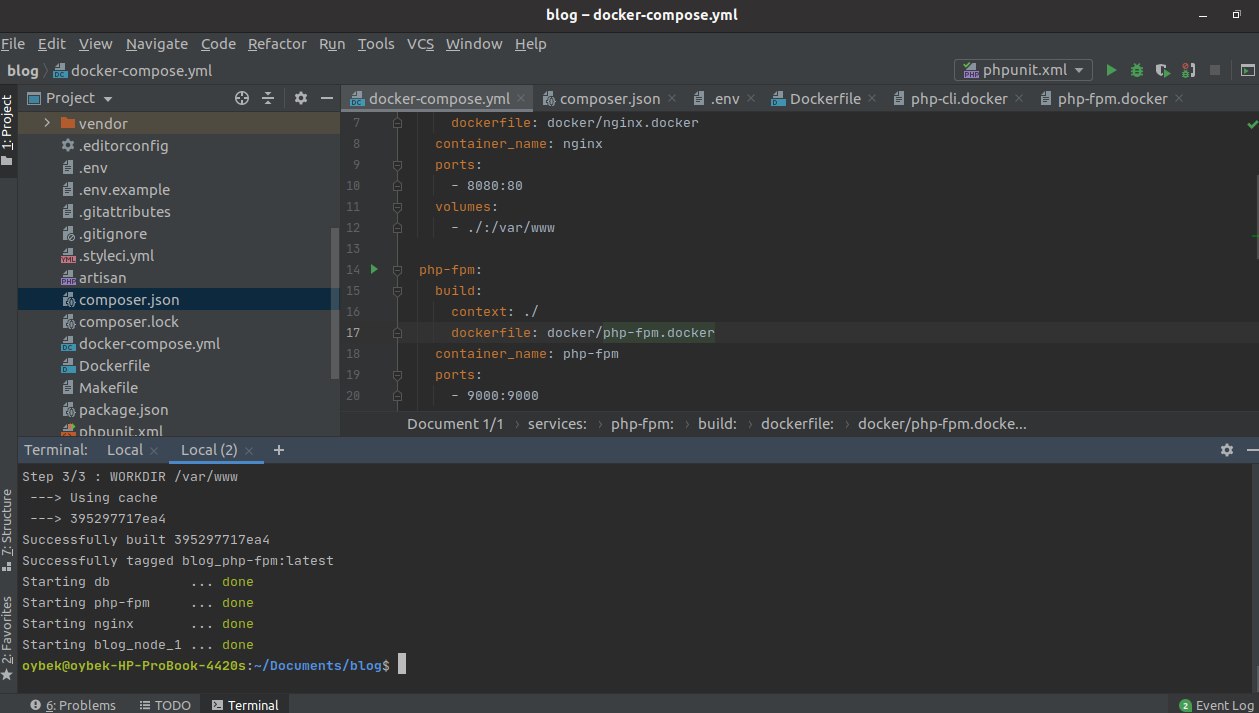1259x713 pixels.
Task: Open the Refactor menu
Action: [277, 44]
